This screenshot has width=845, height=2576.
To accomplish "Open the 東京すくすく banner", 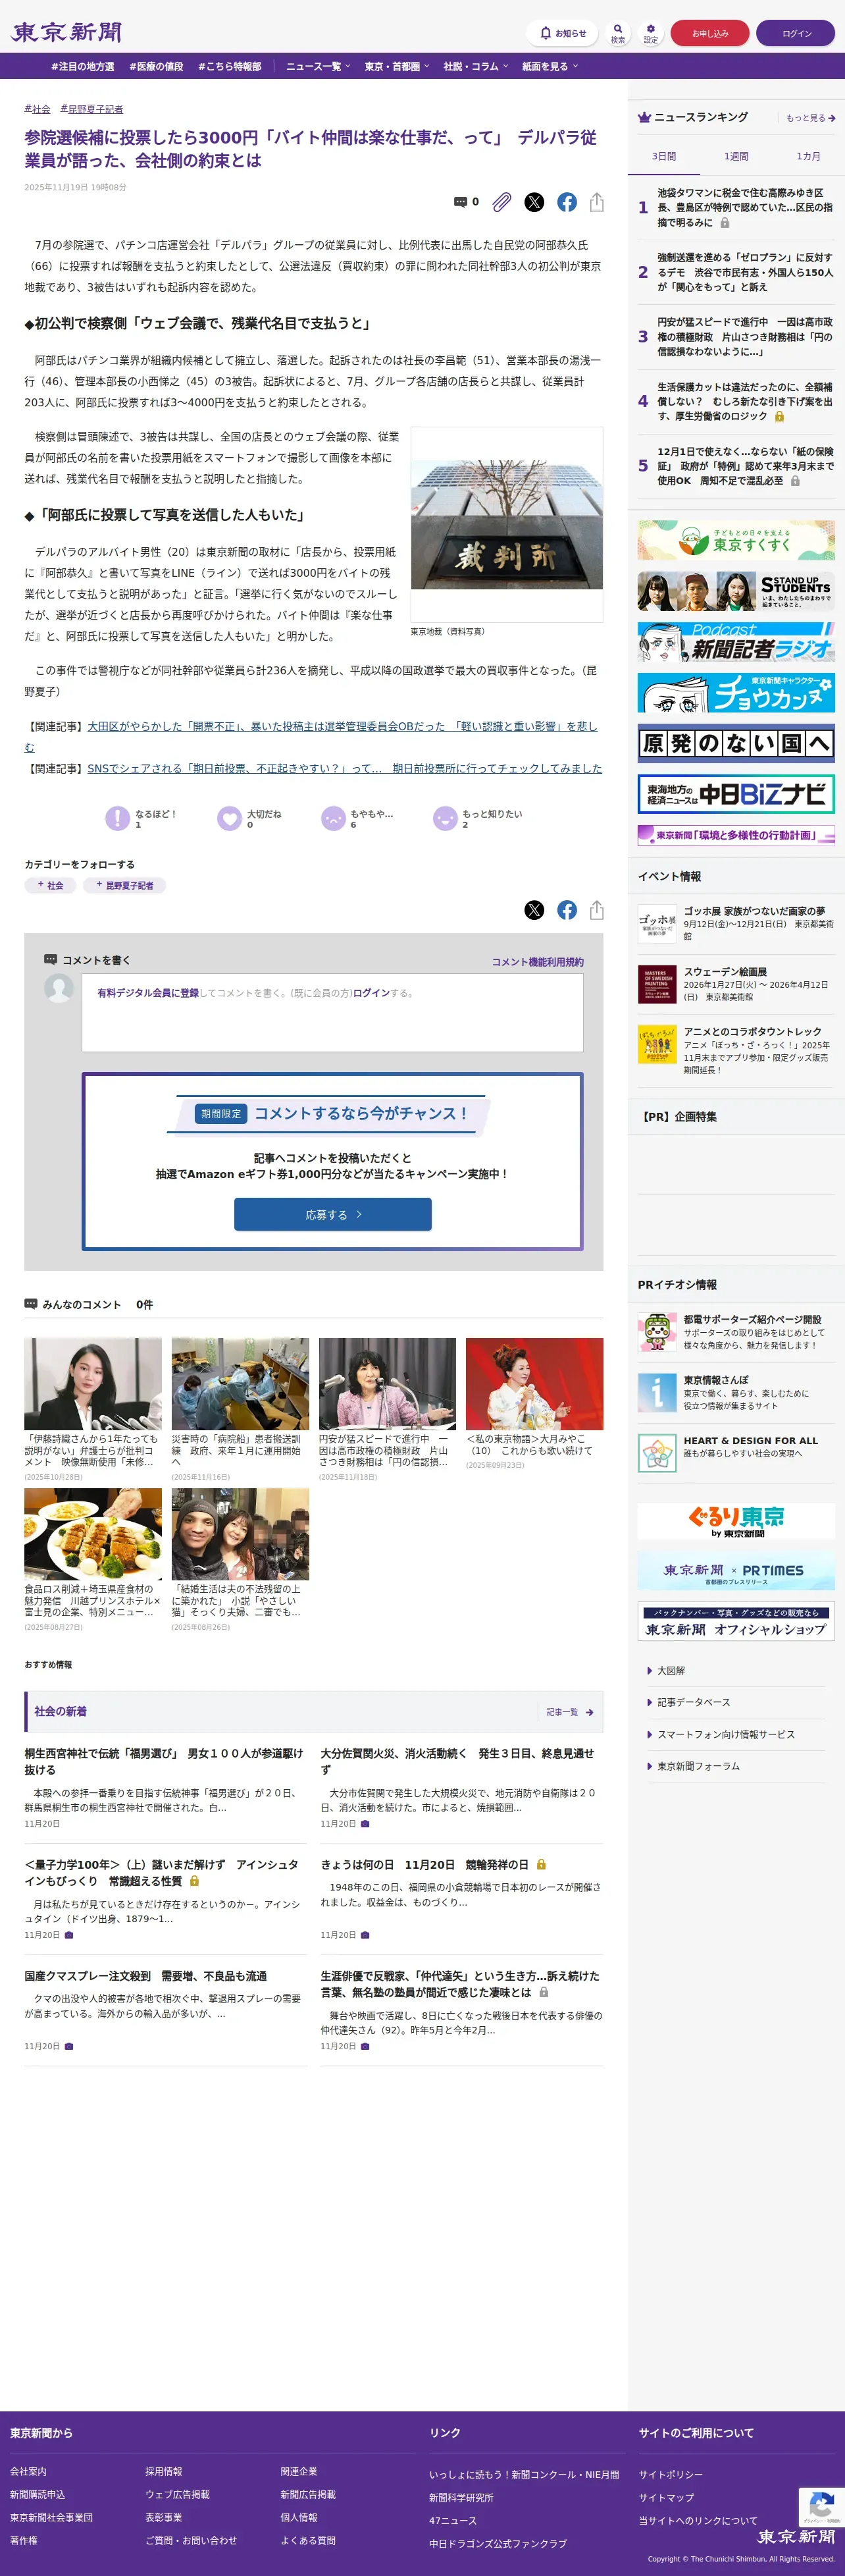I will coord(736,540).
